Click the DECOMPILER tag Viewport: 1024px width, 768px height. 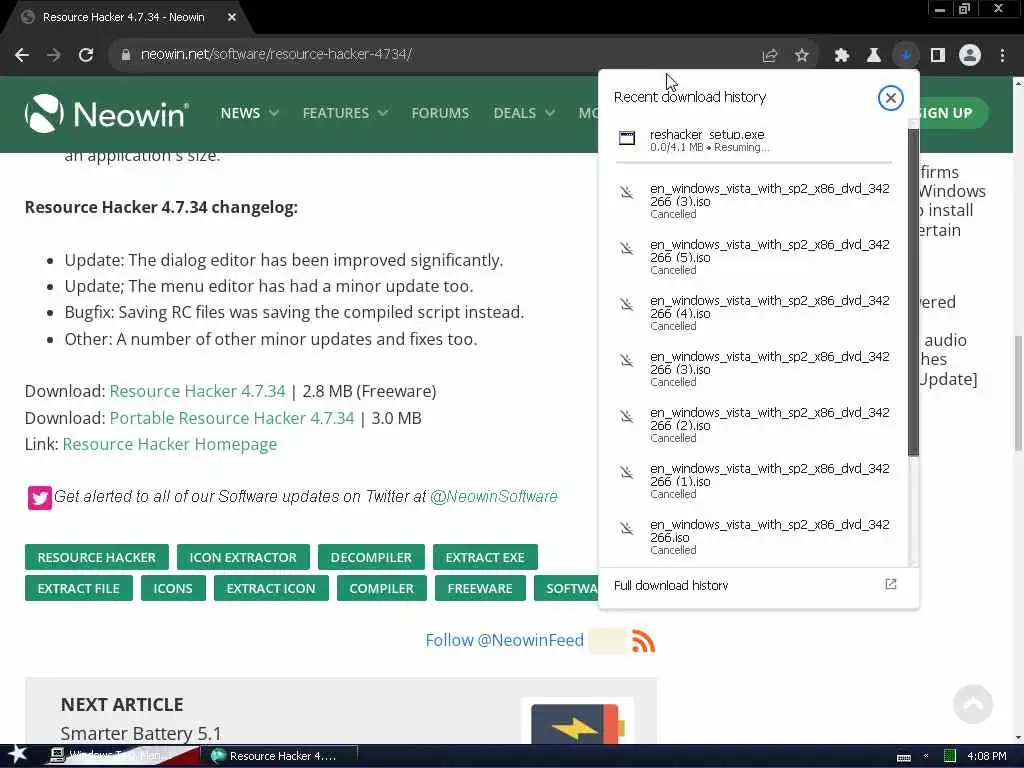click(x=371, y=557)
